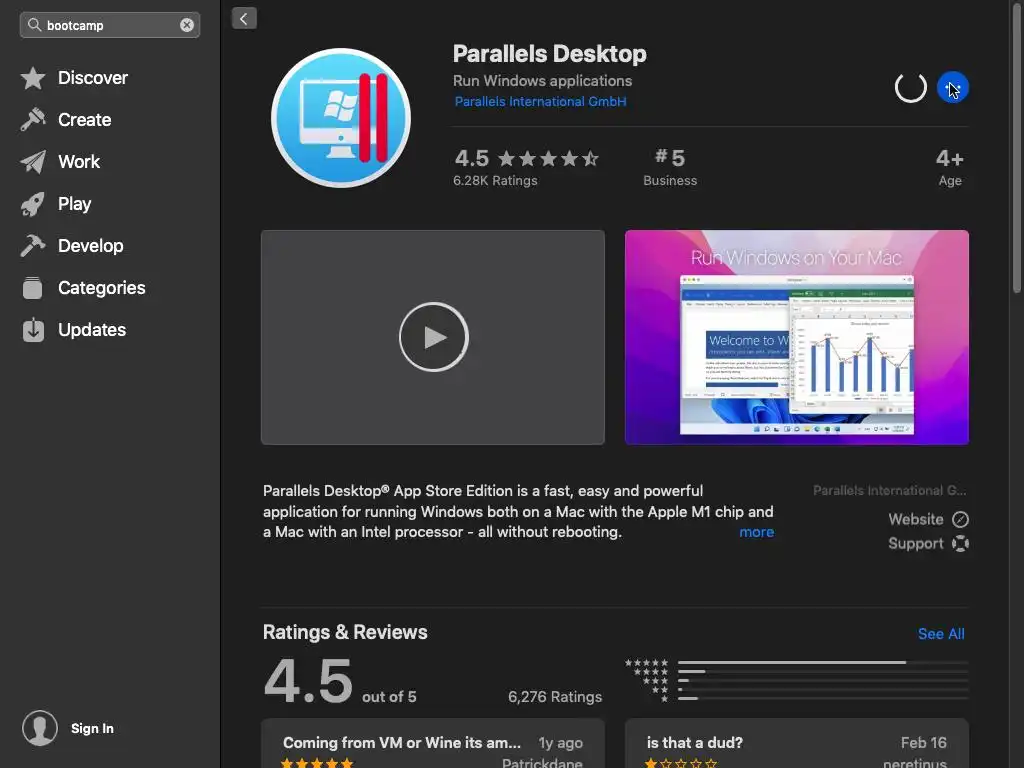This screenshot has width=1024, height=768.
Task: Open the Categories section
Action: [x=101, y=287]
